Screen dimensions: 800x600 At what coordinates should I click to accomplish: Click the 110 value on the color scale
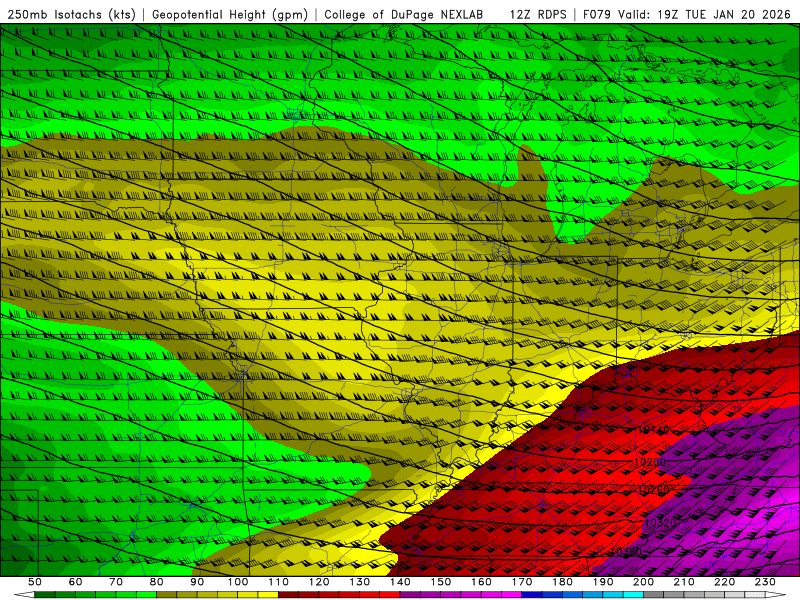pos(279,582)
